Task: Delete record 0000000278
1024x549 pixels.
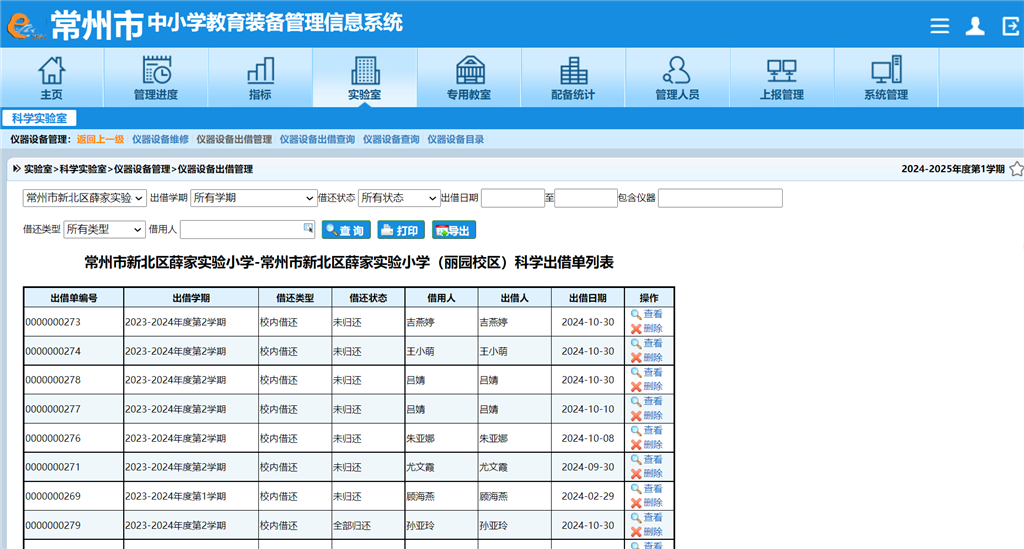Action: pos(647,386)
